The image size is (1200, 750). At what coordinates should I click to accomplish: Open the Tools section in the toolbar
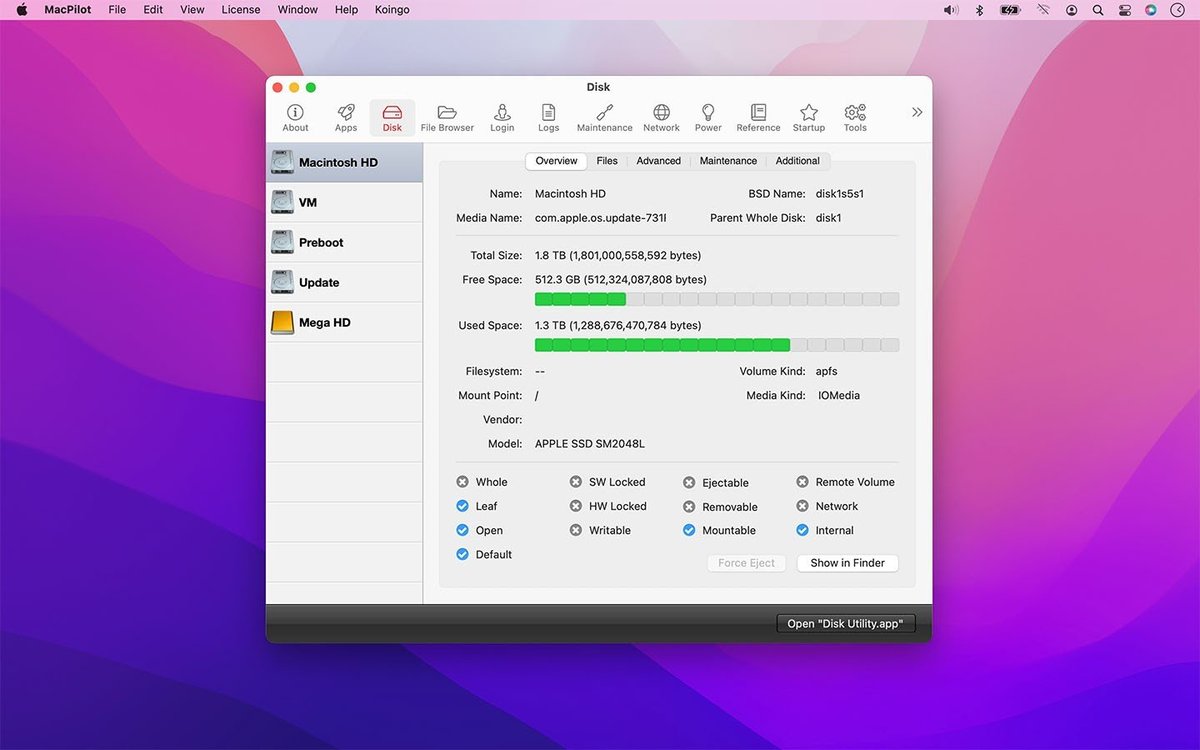855,116
